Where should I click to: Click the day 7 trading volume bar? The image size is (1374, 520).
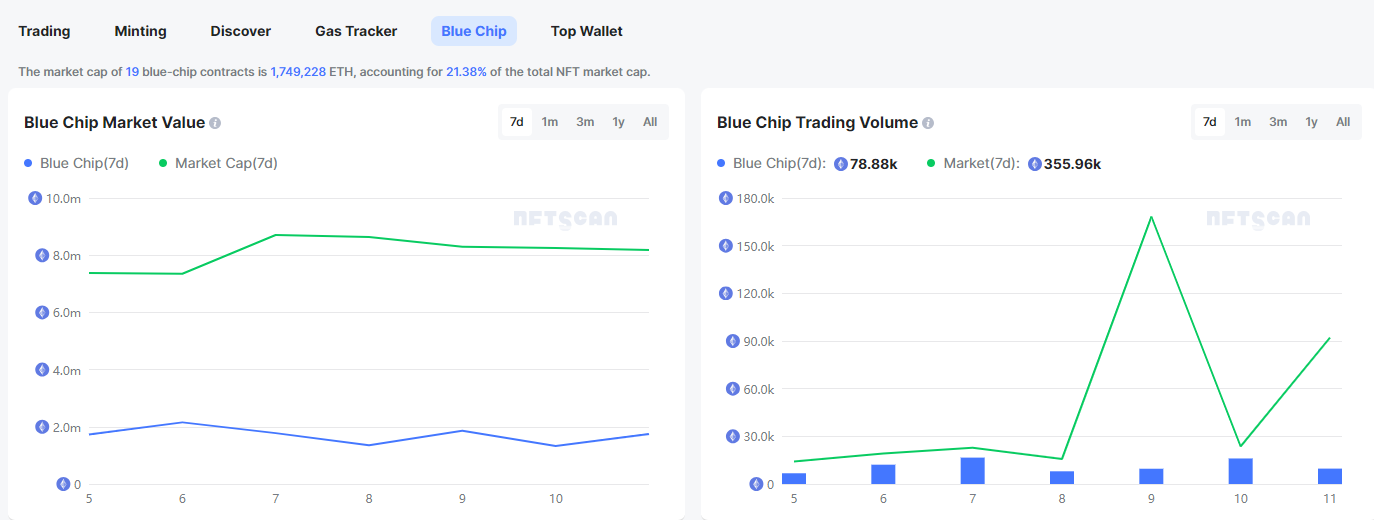pyautogui.click(x=972, y=471)
